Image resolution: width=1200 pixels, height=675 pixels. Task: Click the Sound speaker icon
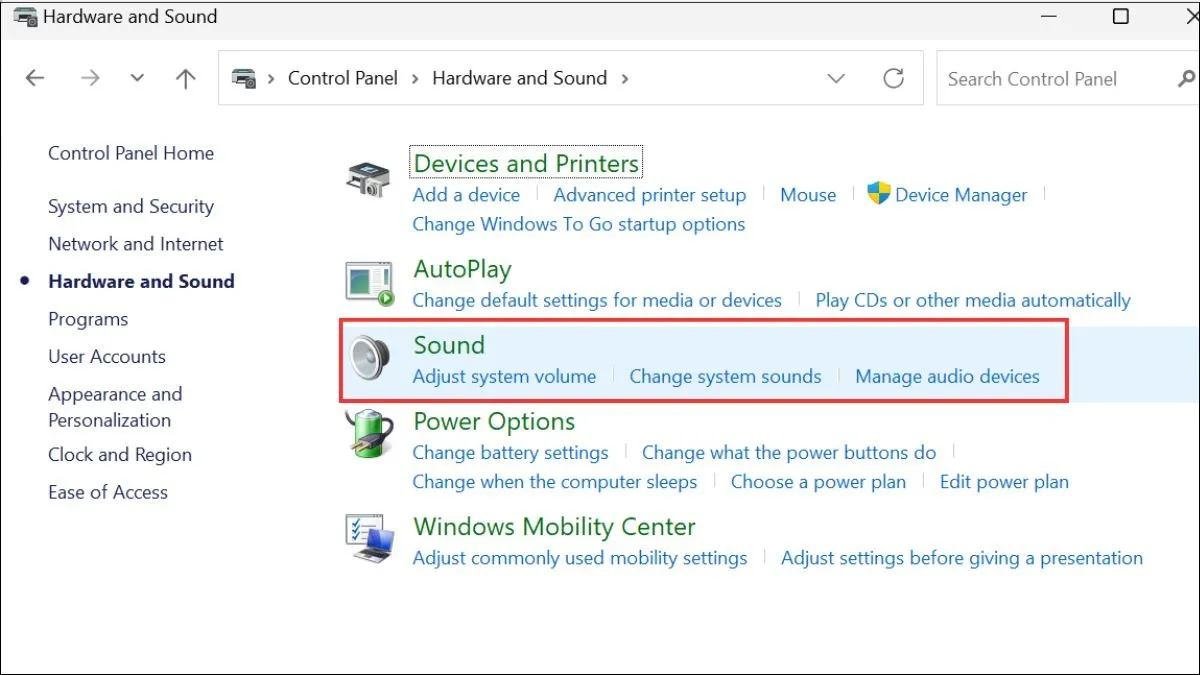pyautogui.click(x=367, y=359)
